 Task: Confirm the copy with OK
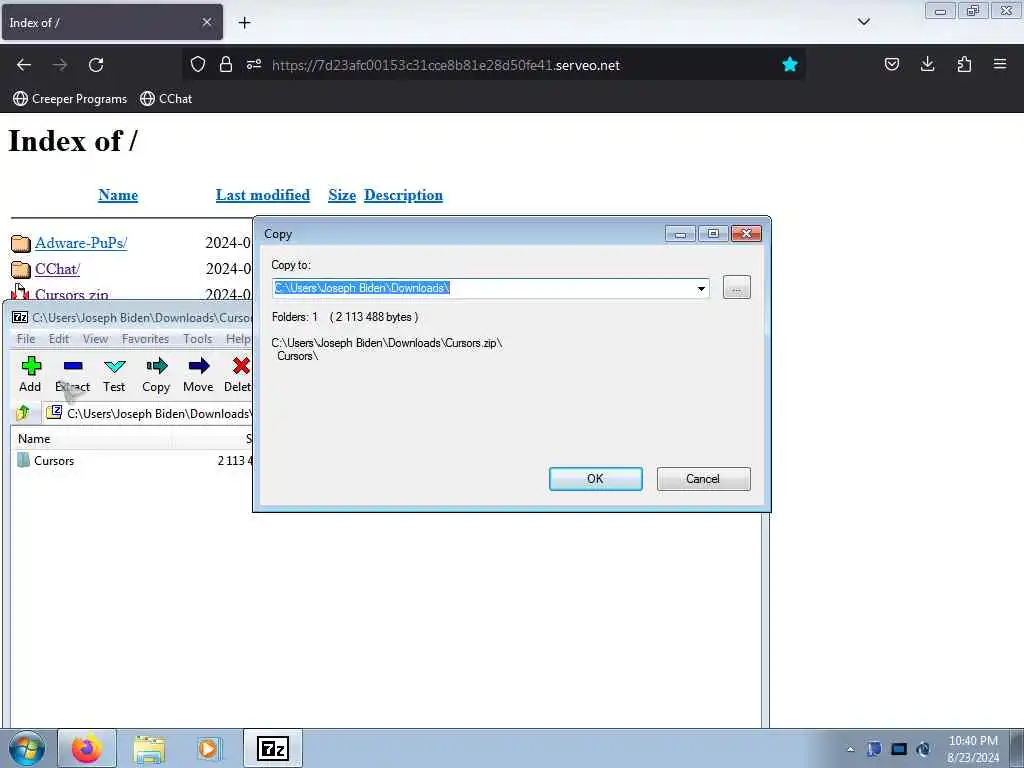click(596, 479)
